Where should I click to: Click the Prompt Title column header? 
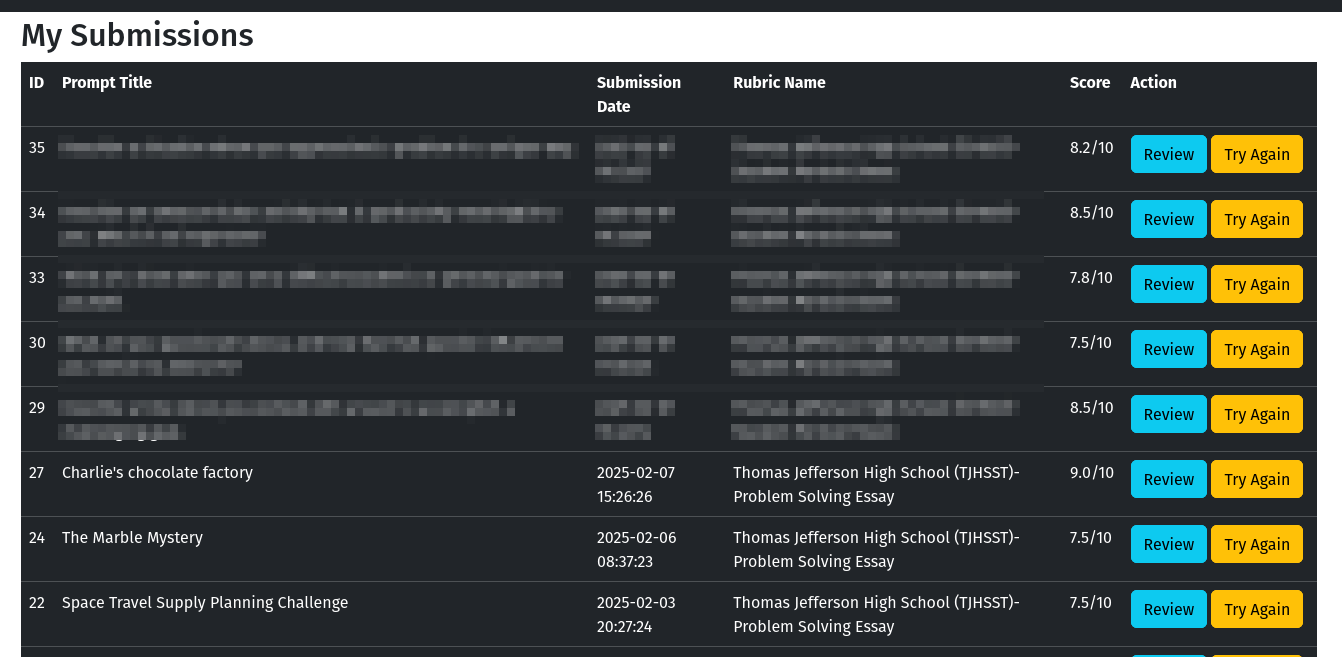[106, 82]
